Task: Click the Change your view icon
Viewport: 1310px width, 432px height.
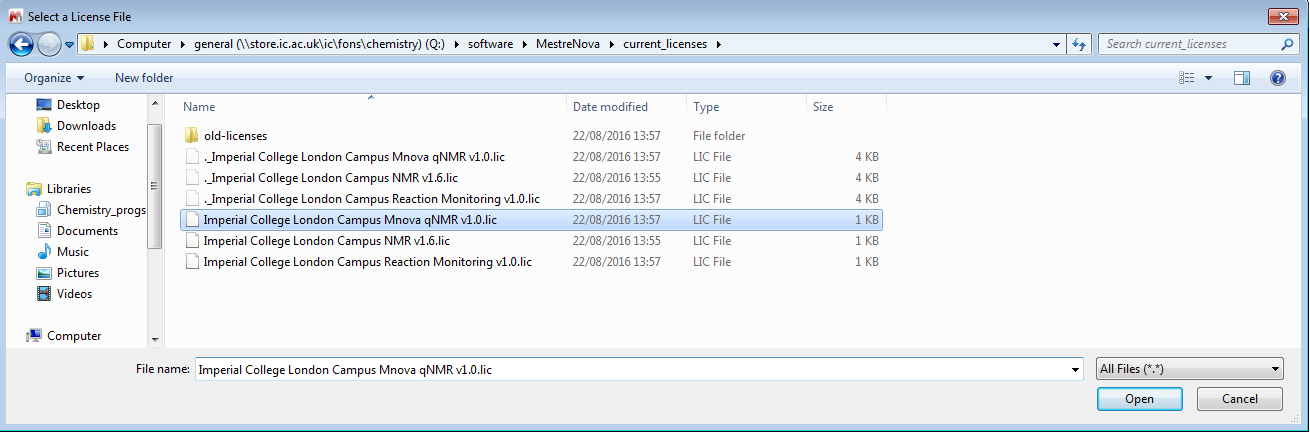Action: [x=1187, y=78]
